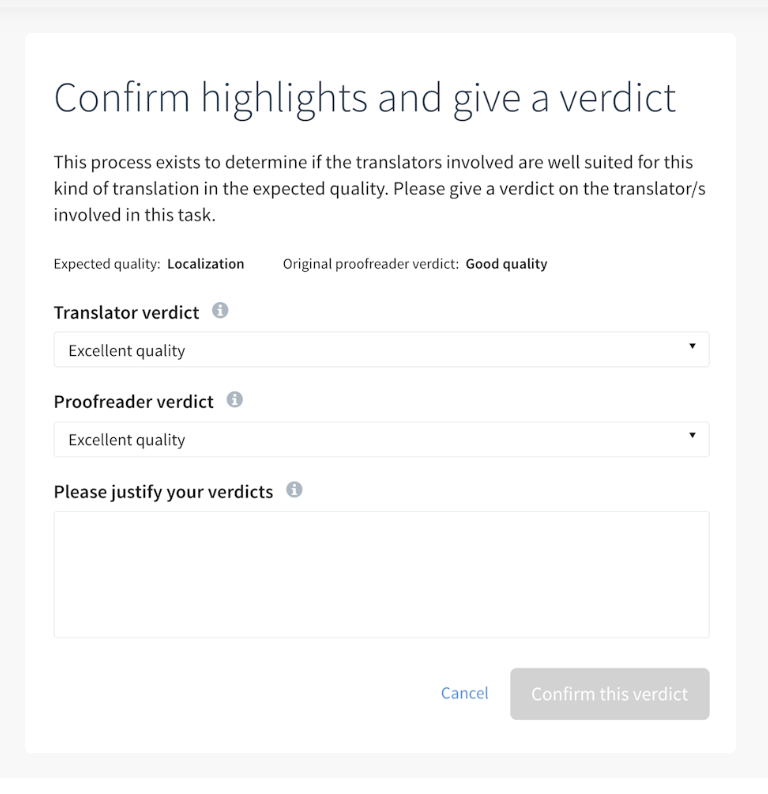Focus the justify your verdicts text area
Screen dimensions: 768x794
381,575
